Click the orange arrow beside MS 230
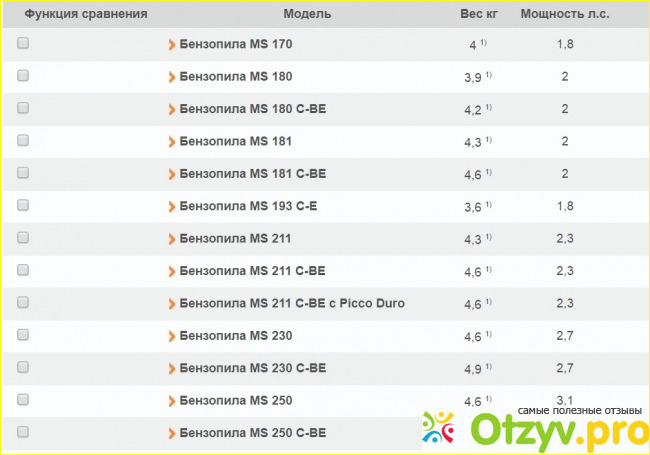Viewport: 650px width, 455px height. click(172, 336)
